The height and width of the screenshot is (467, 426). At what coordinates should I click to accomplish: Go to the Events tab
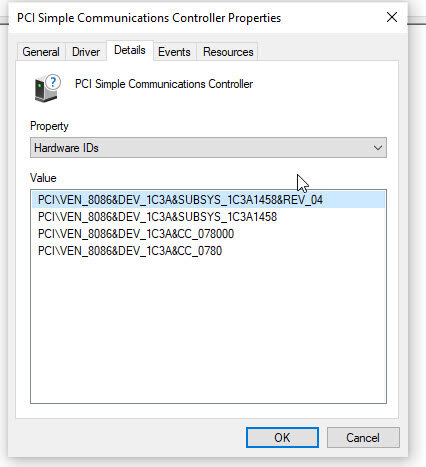coord(174,52)
